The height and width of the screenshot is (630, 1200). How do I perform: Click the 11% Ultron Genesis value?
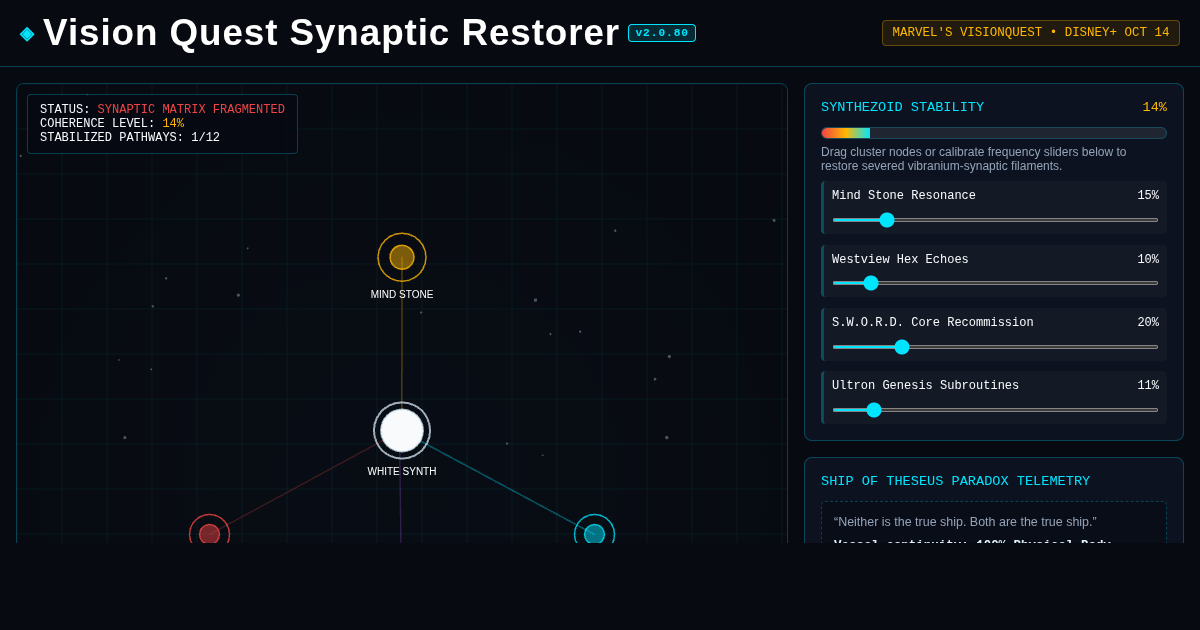[1148, 386]
